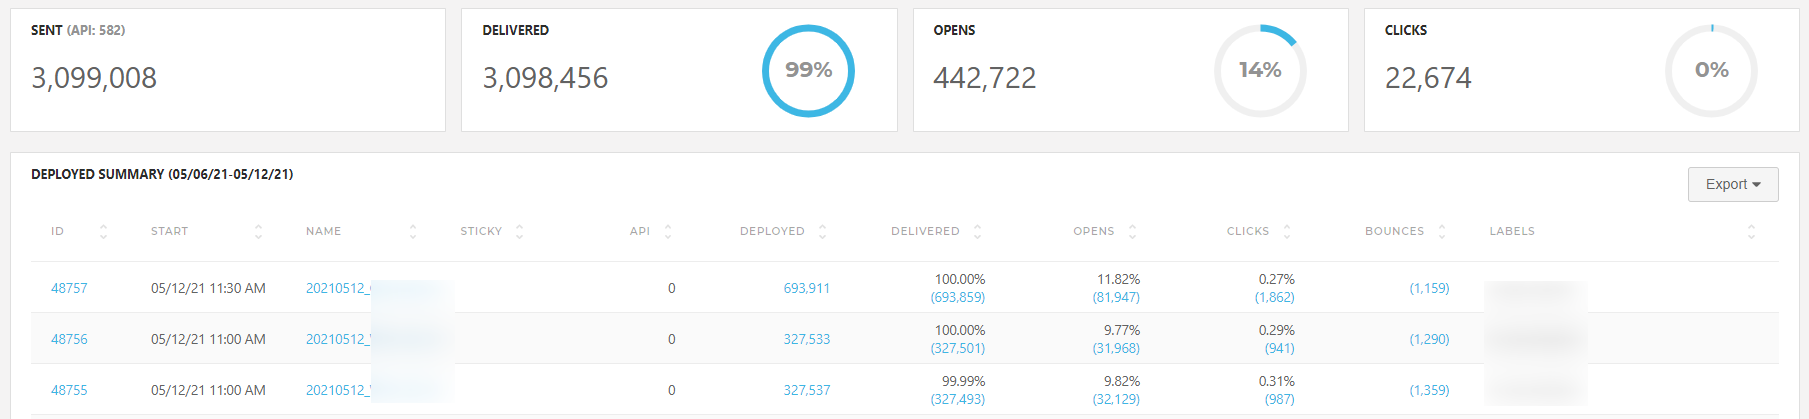Sort by Start date column arrows
Screen dimensions: 1809x419
pyautogui.click(x=258, y=232)
